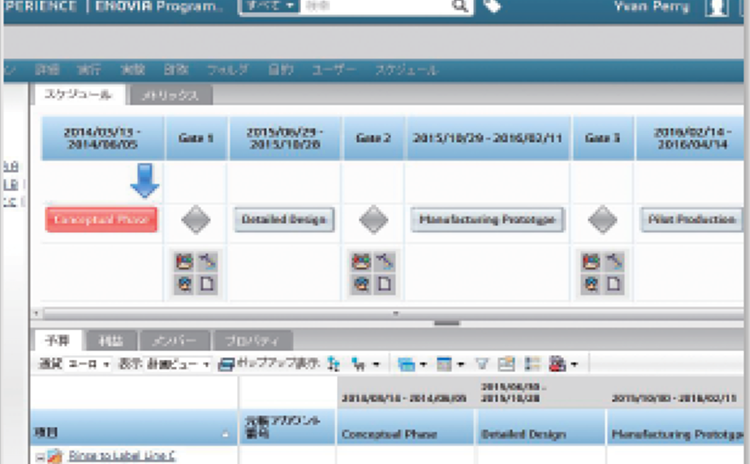
Task: Click the Manufacturing Prototype phase button
Action: tap(487, 220)
